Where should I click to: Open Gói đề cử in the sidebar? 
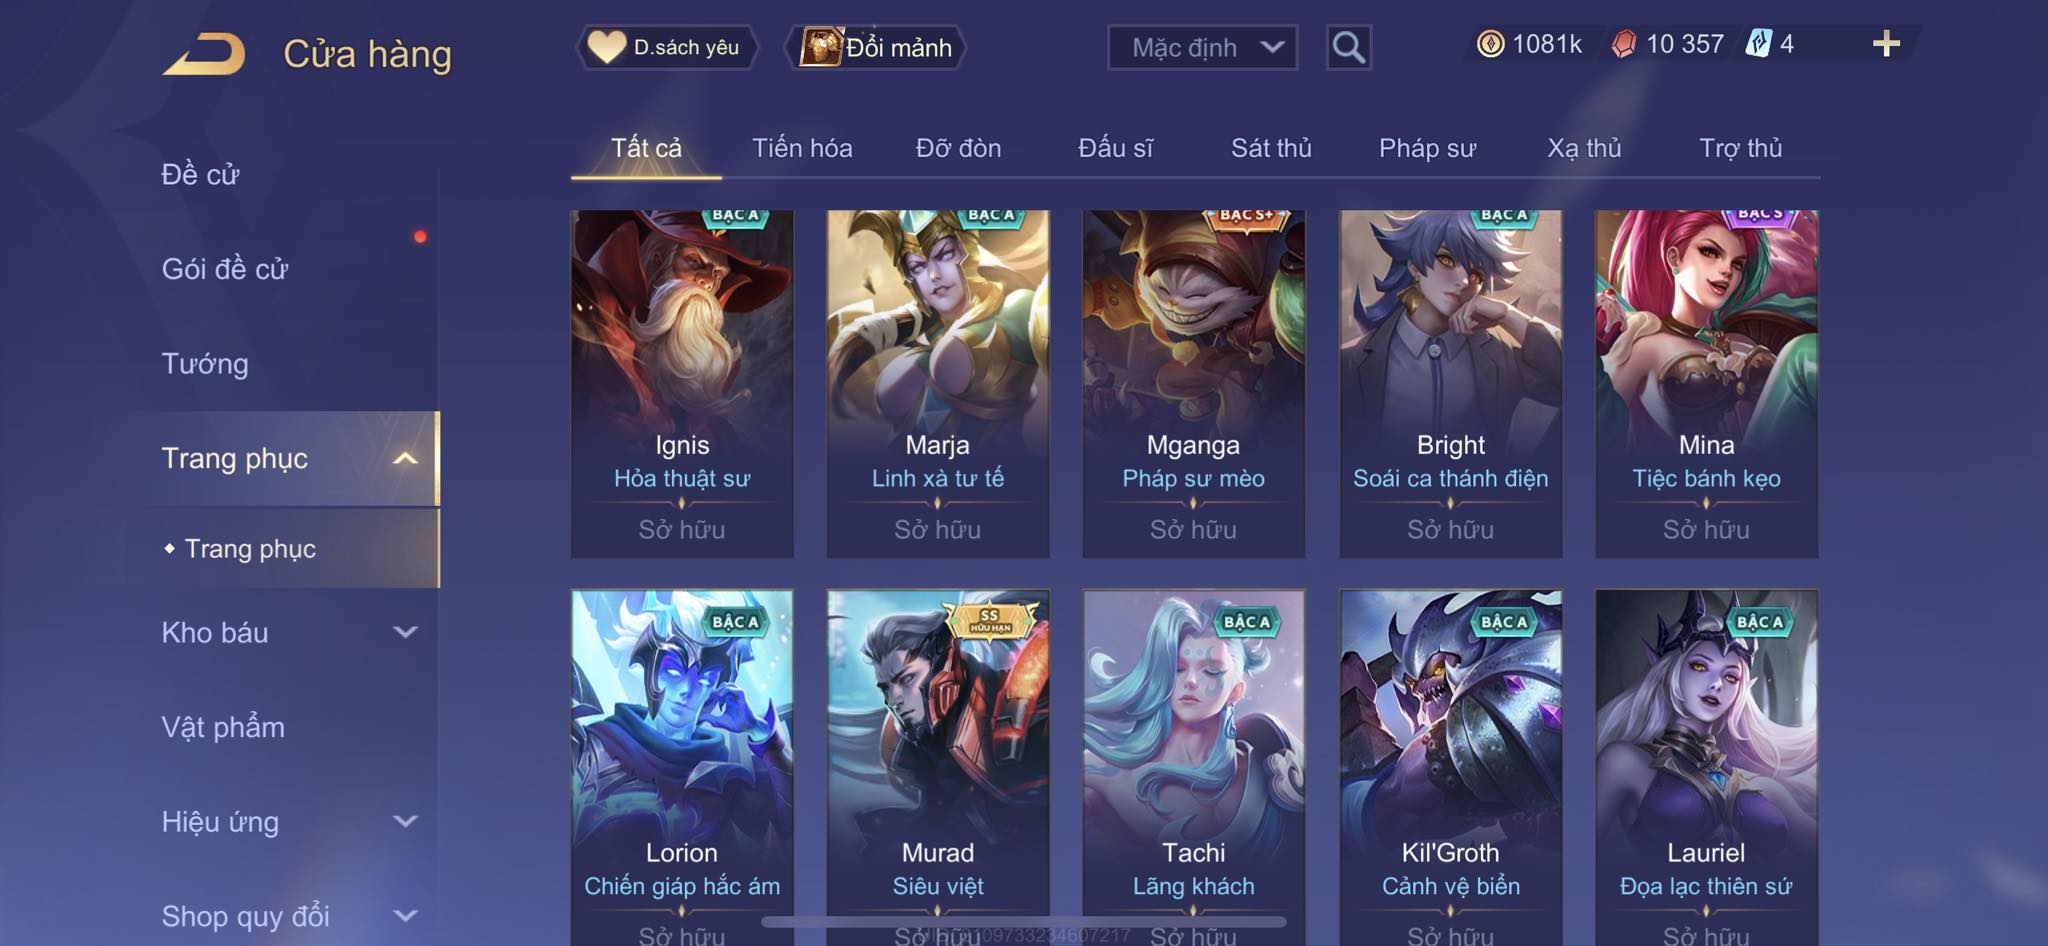tap(225, 268)
